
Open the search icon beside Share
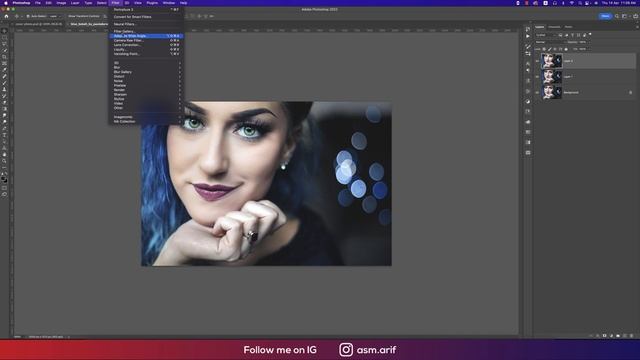(x=617, y=16)
